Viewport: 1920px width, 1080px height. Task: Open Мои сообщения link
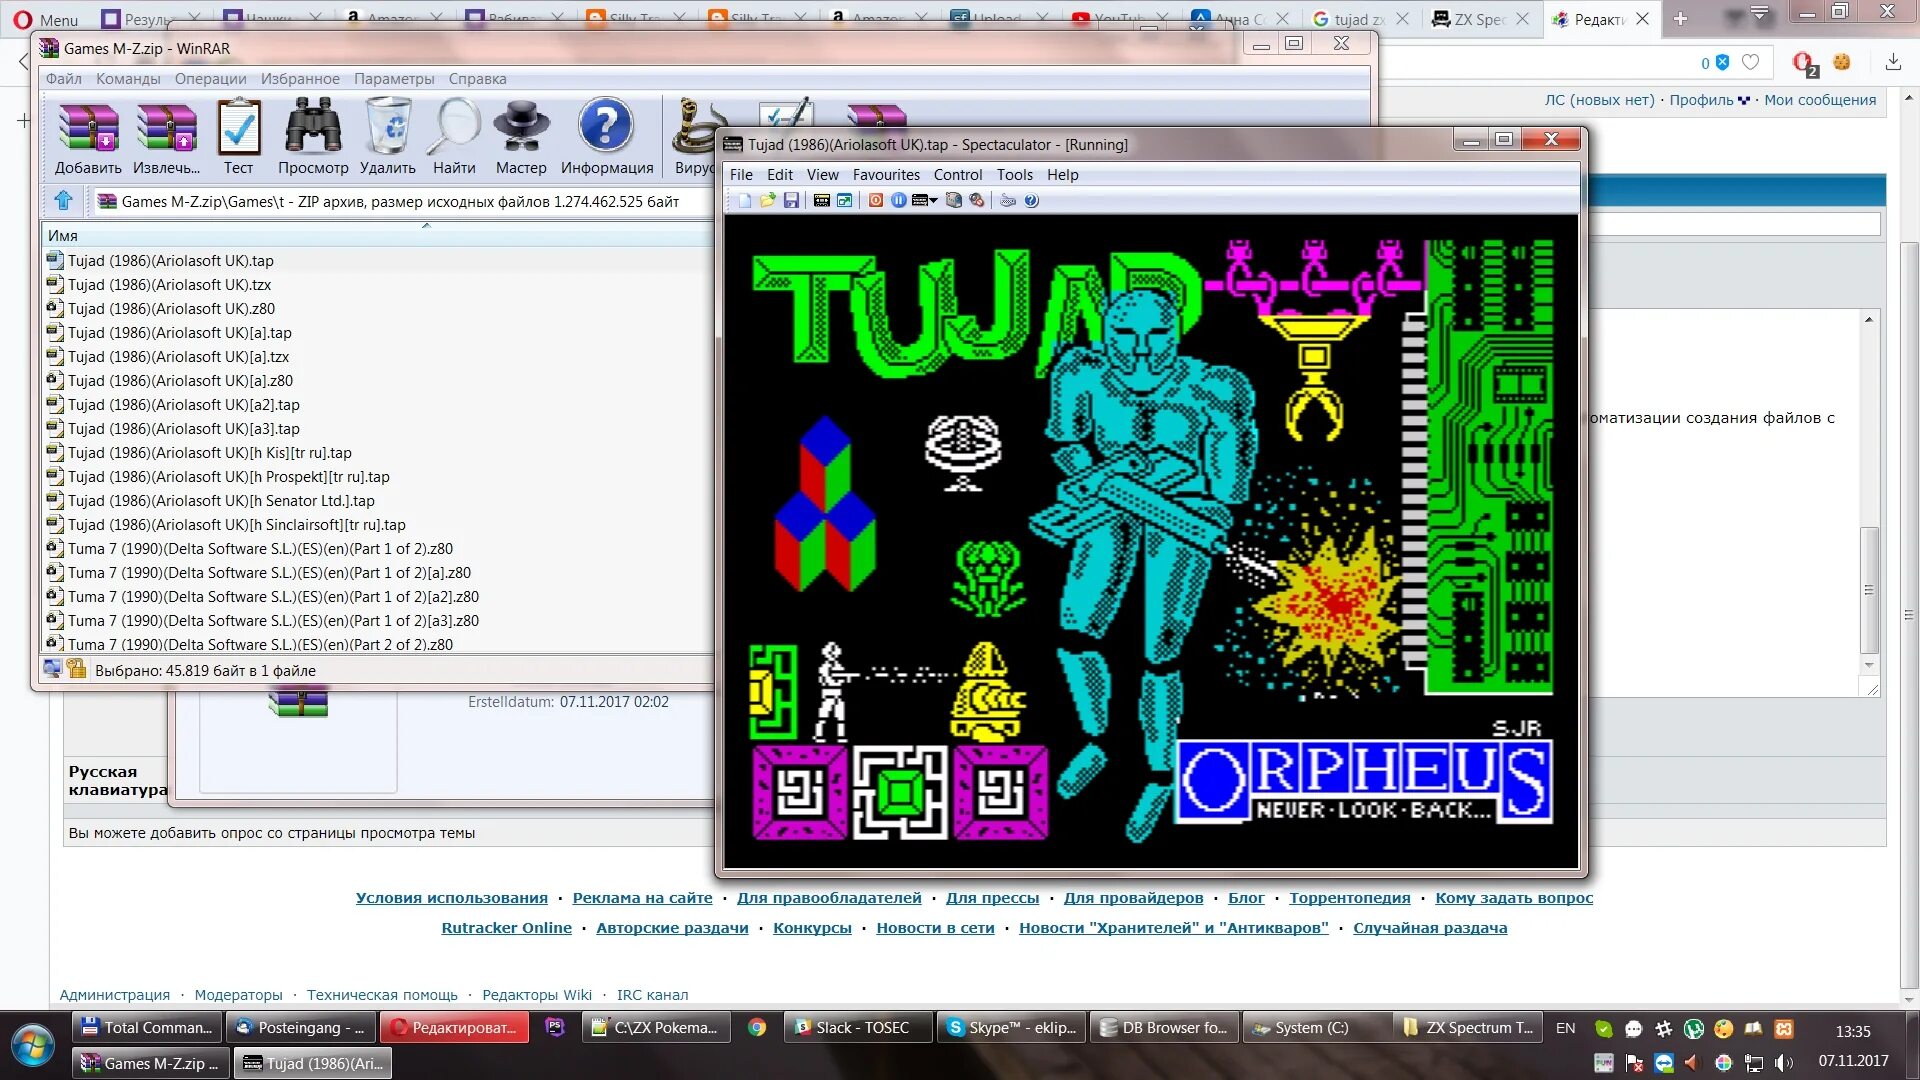pyautogui.click(x=1820, y=99)
